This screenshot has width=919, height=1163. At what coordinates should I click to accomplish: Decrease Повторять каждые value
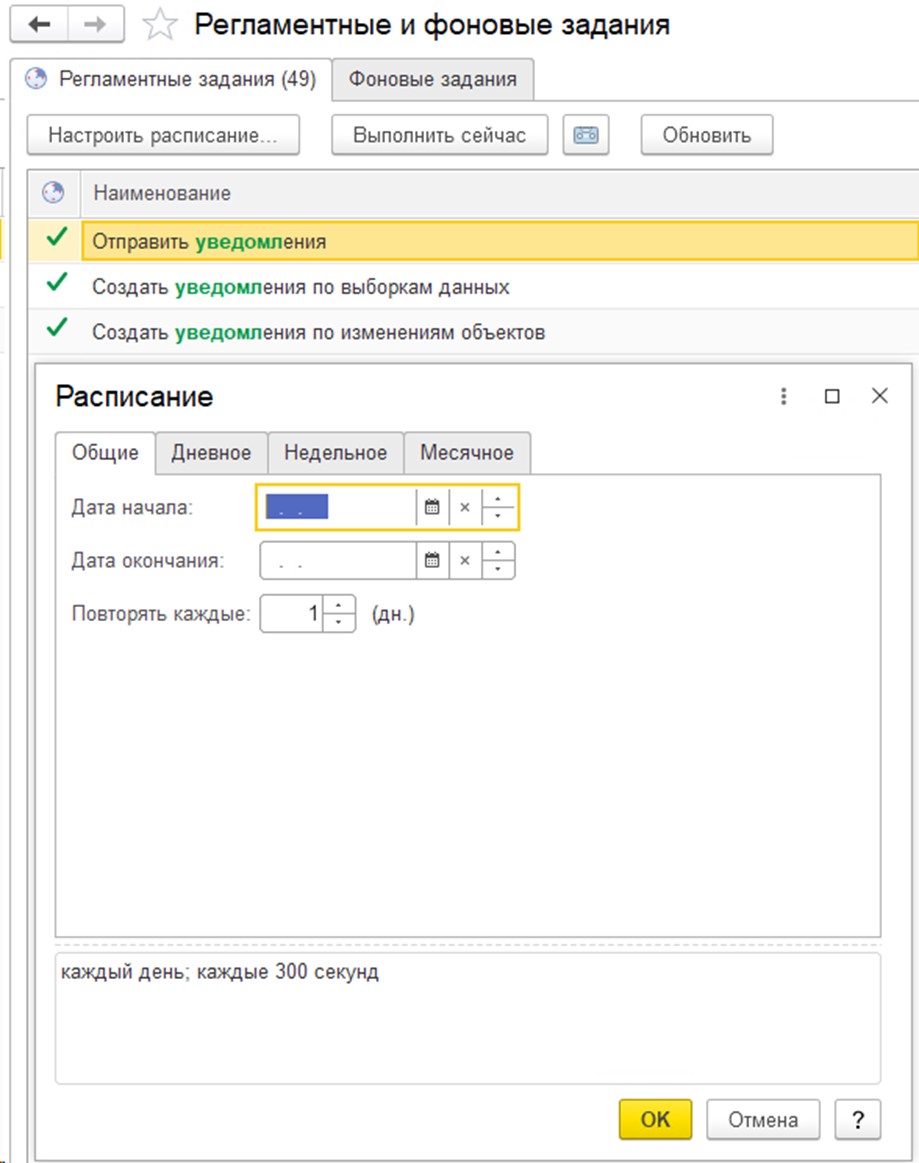click(x=339, y=622)
